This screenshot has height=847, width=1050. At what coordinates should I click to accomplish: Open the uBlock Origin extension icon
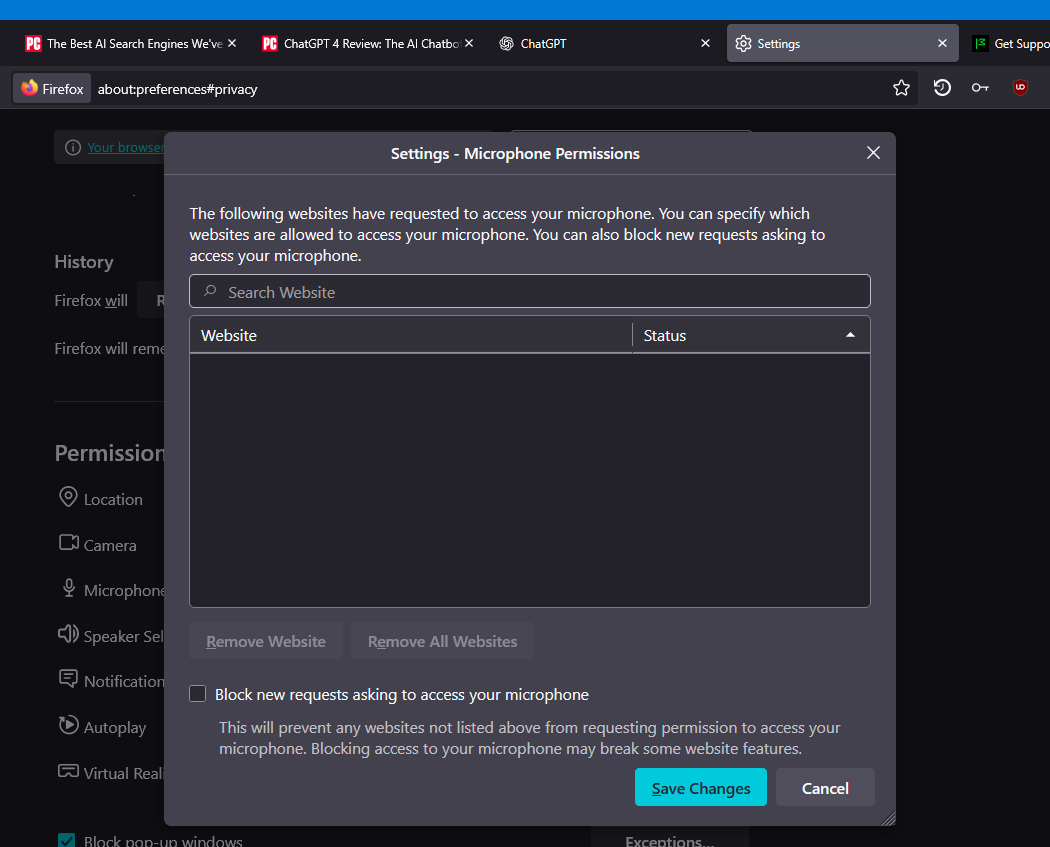[x=1020, y=88]
